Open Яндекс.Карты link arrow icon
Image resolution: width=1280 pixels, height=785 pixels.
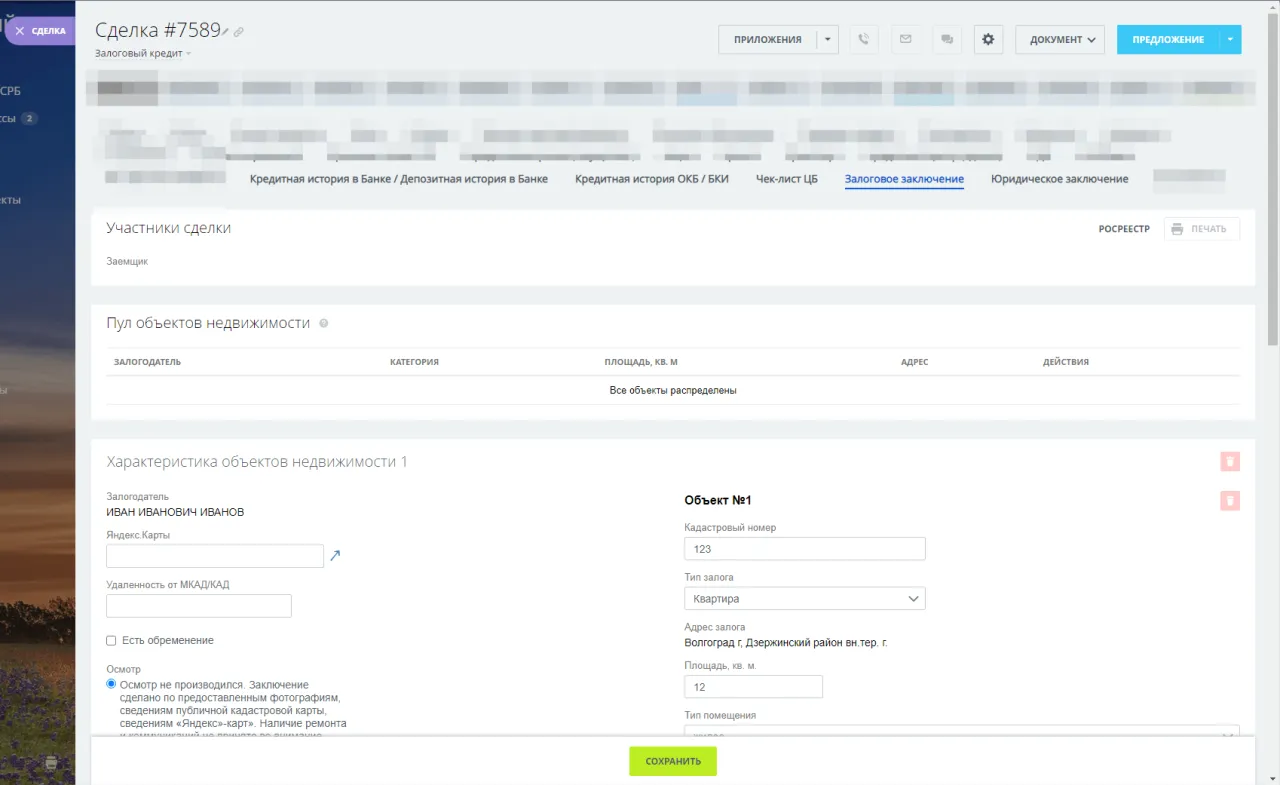click(336, 556)
